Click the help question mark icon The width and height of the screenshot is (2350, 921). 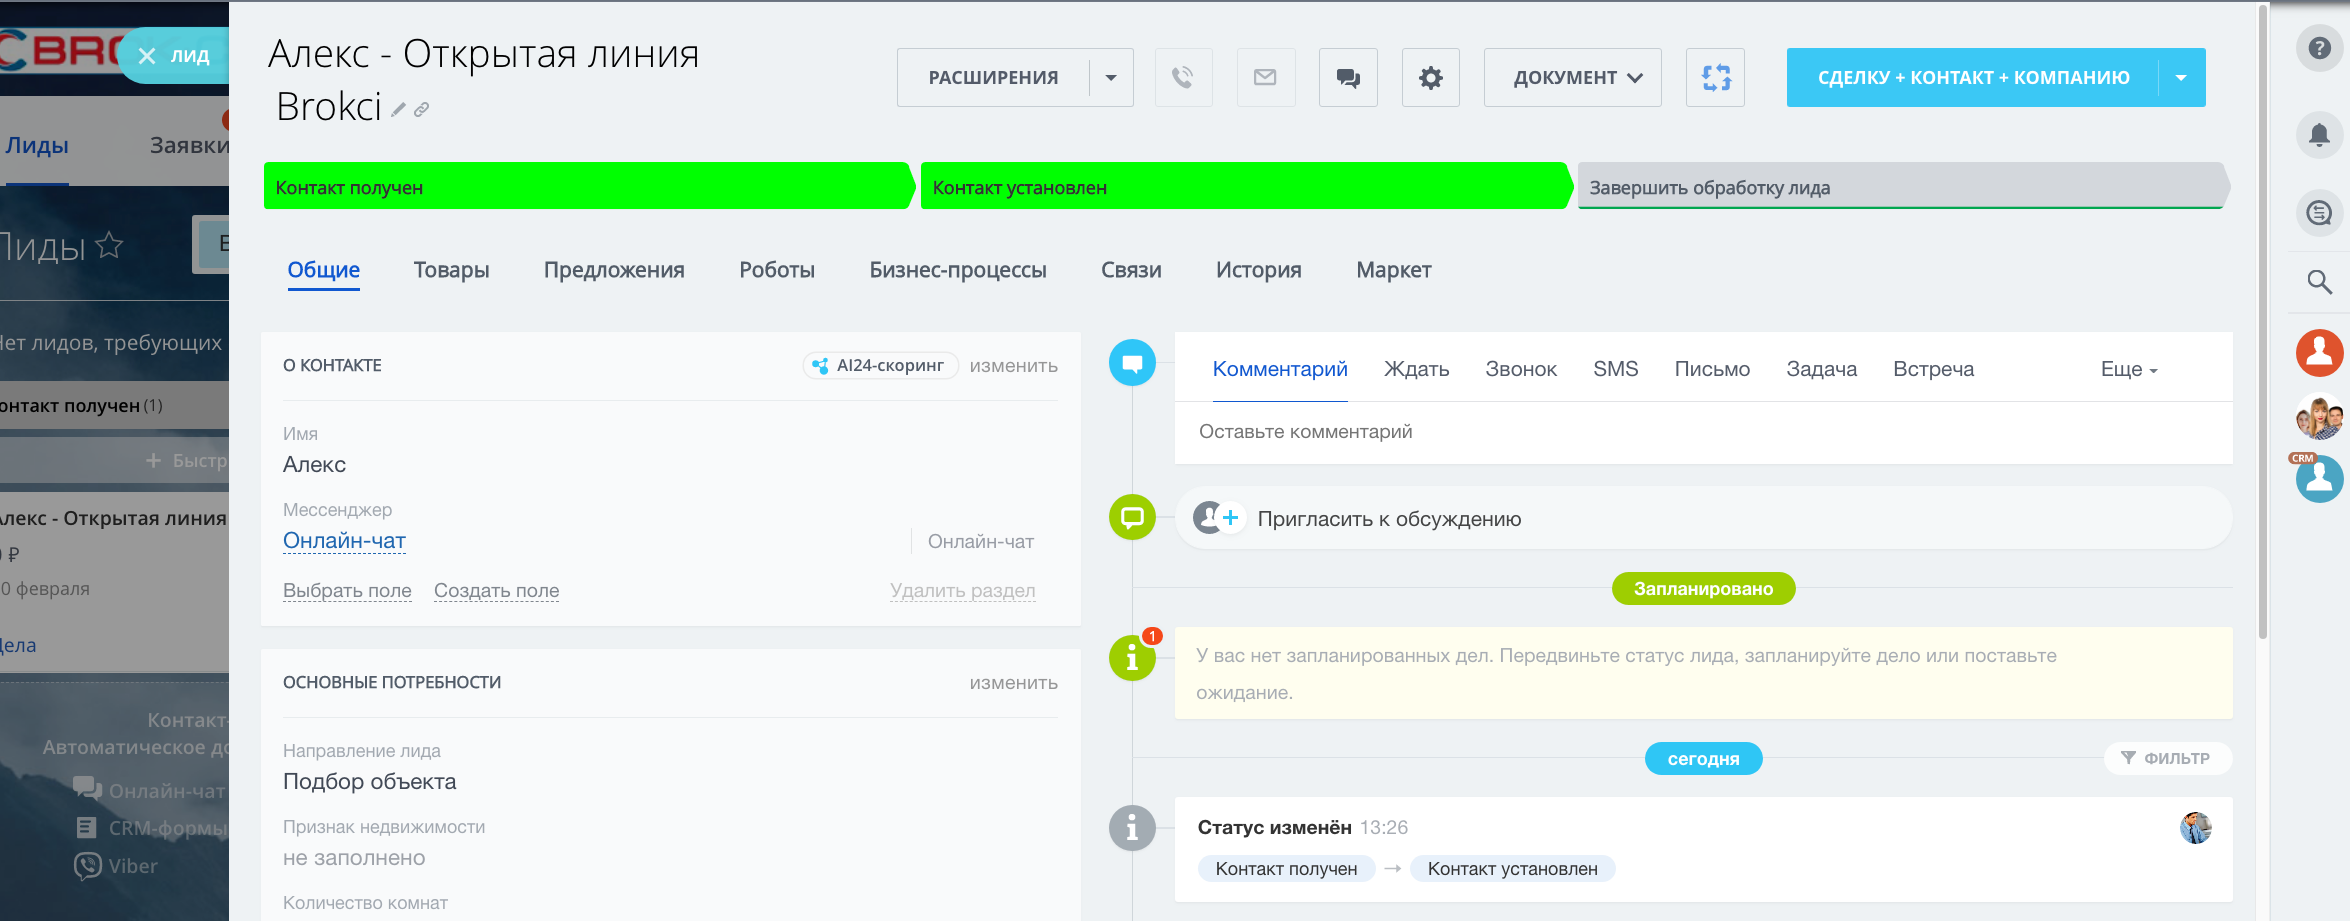point(2319,48)
